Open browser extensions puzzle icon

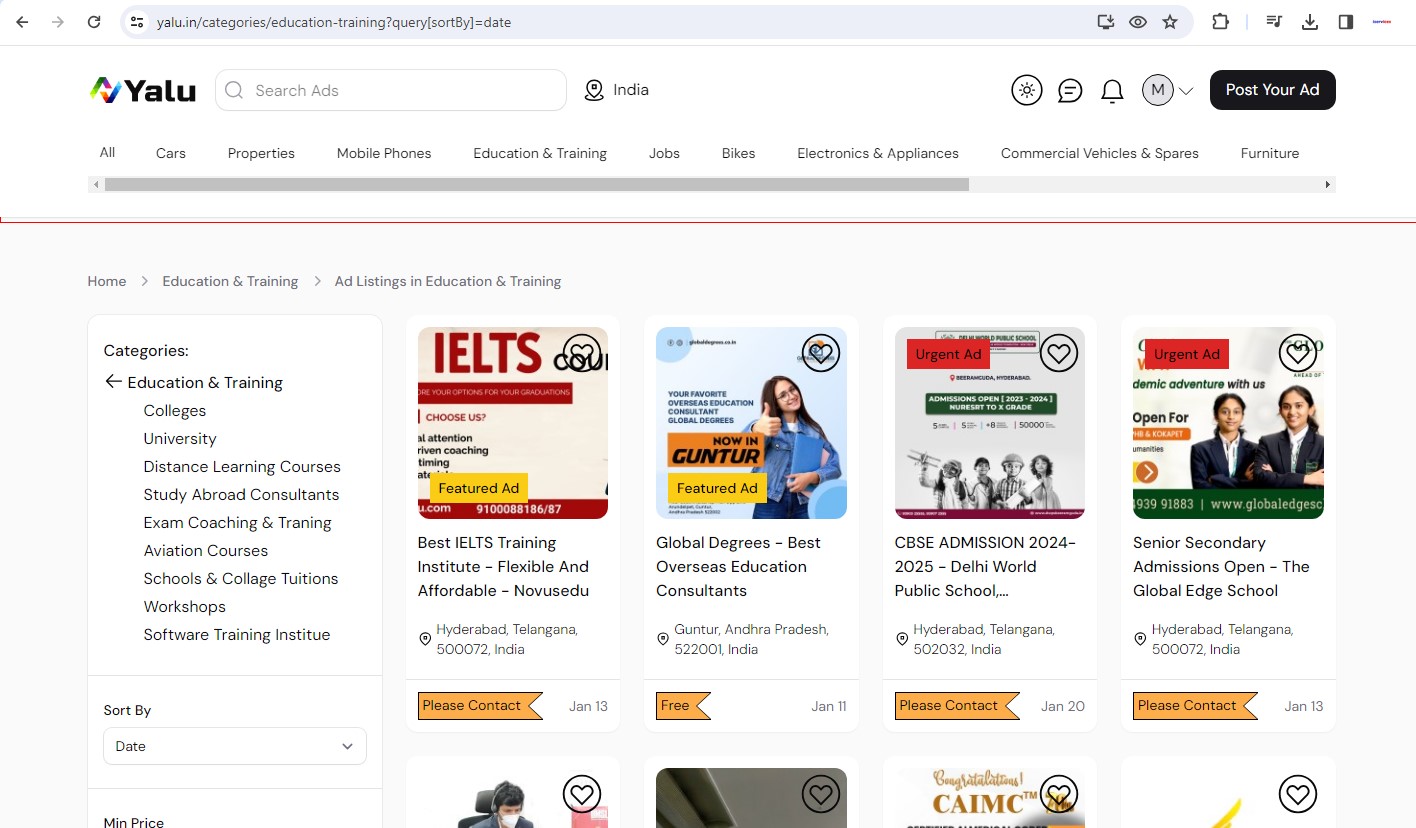tap(1220, 21)
